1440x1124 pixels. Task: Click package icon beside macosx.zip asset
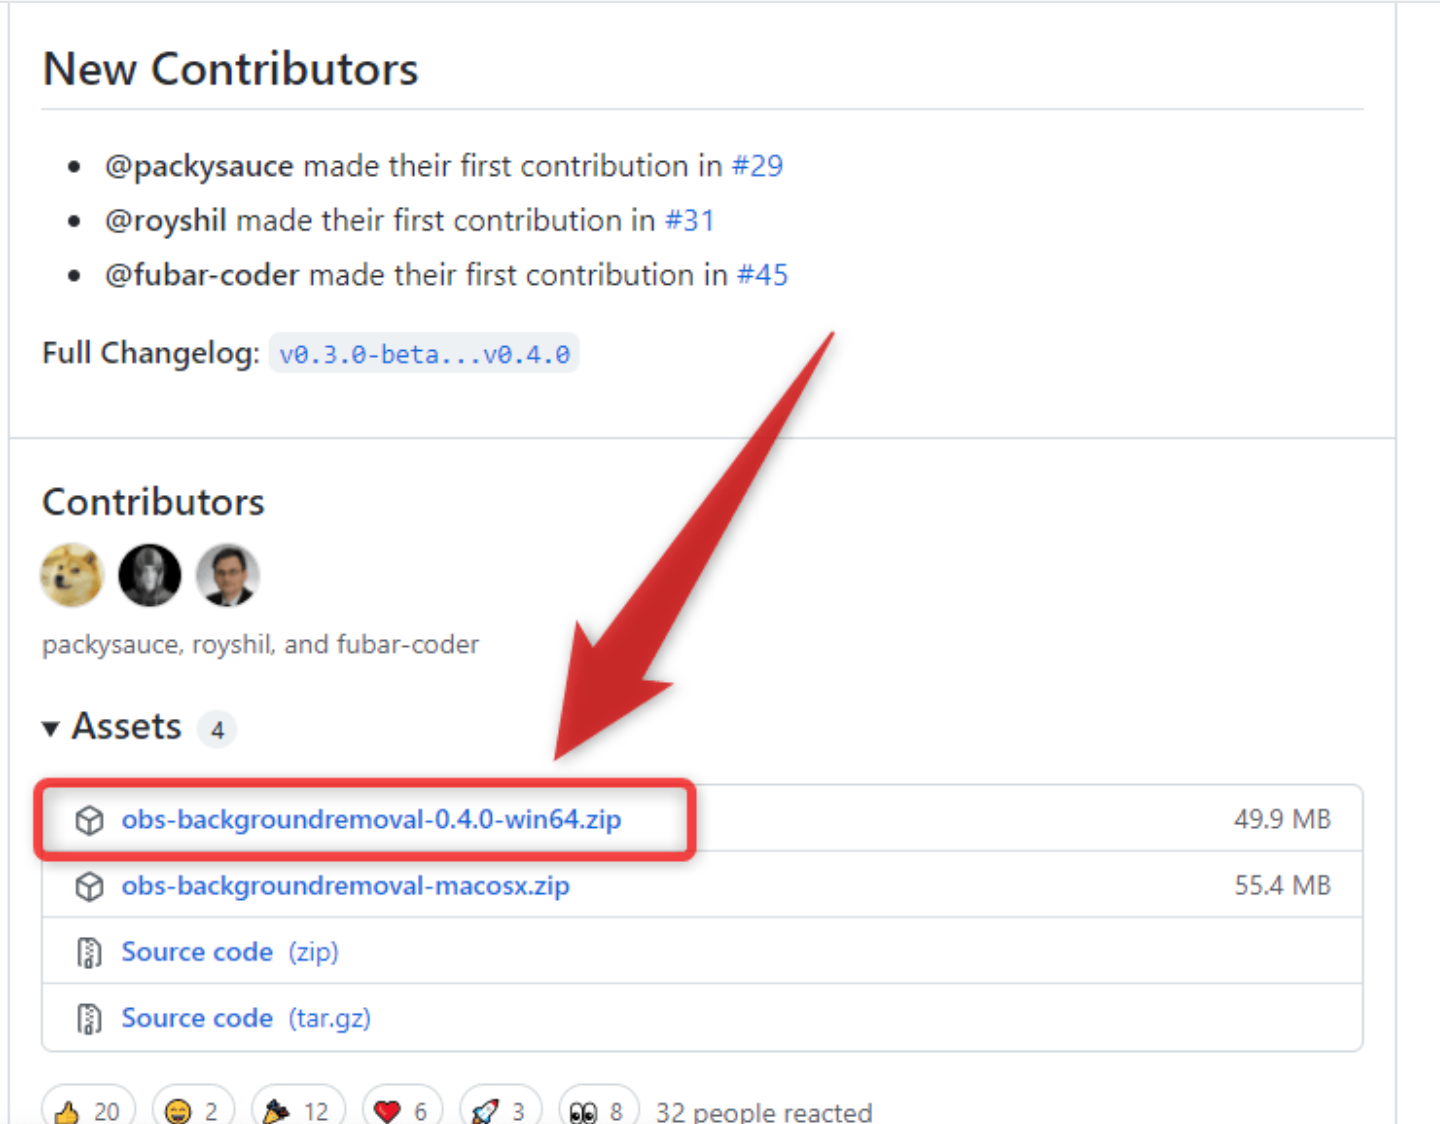(90, 887)
